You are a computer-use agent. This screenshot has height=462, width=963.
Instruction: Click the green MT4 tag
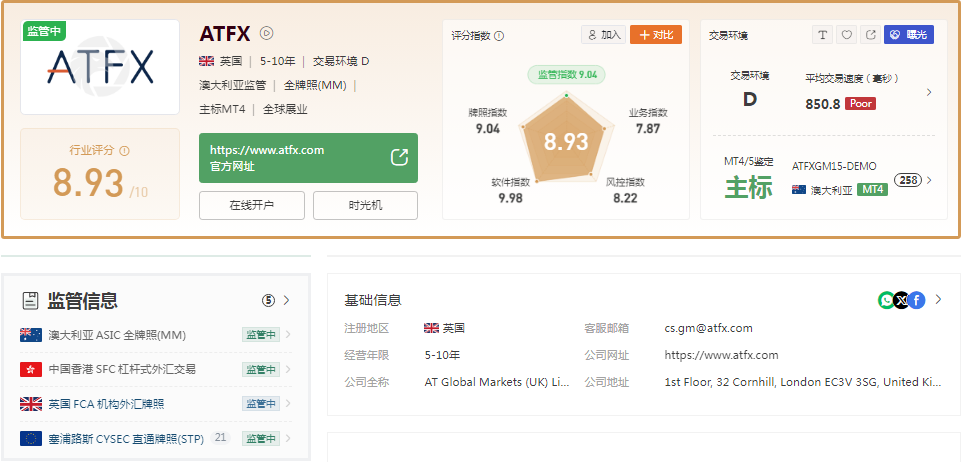coord(873,189)
